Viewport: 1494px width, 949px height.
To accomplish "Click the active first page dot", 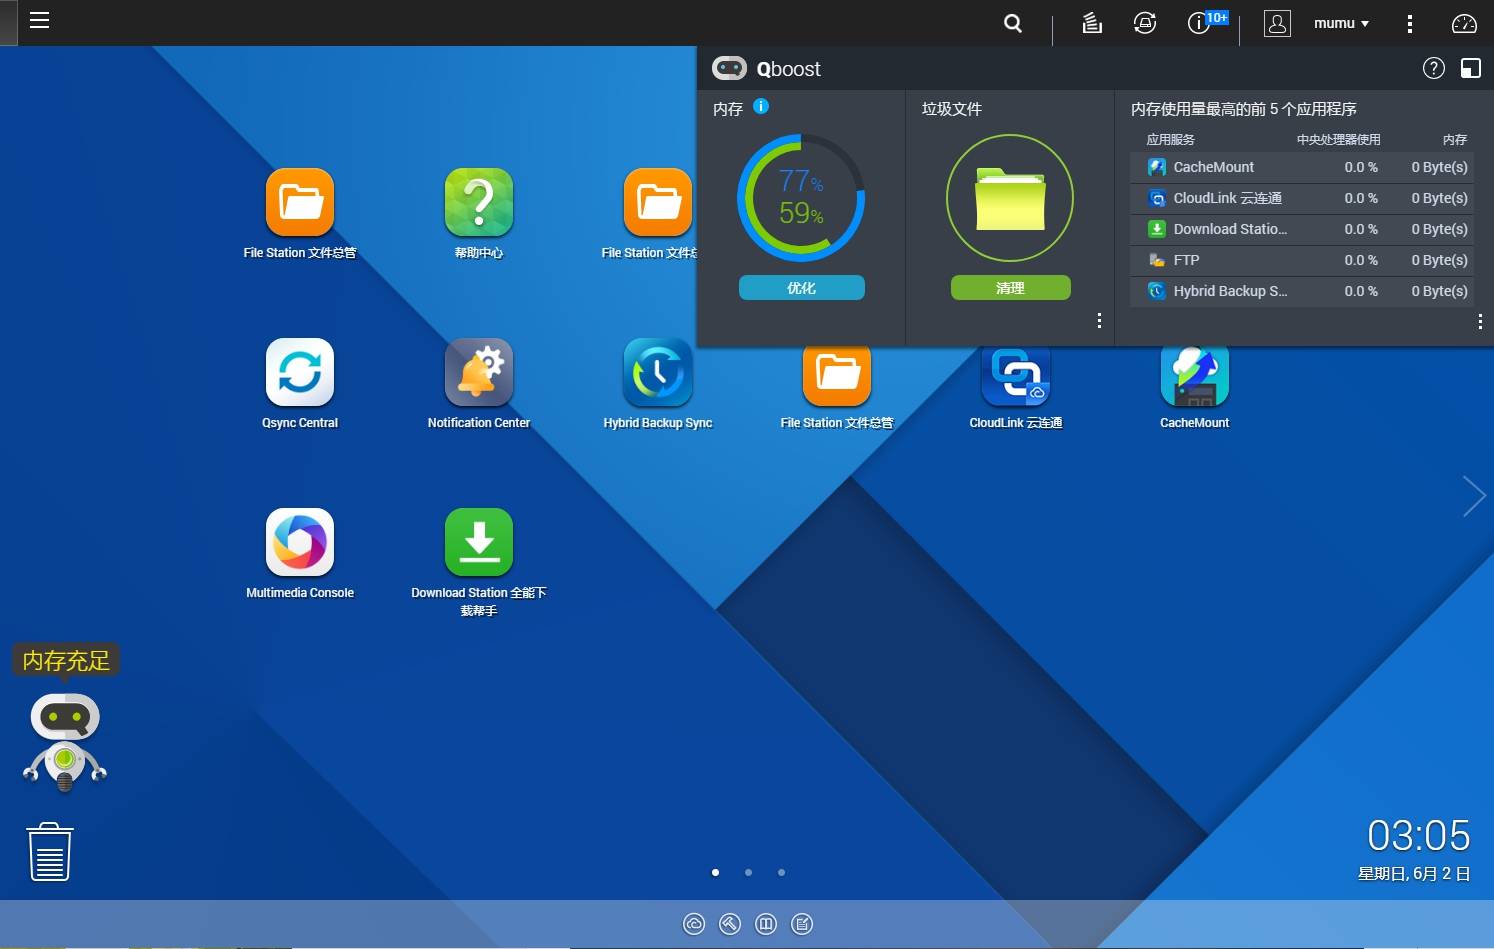I will pos(715,872).
